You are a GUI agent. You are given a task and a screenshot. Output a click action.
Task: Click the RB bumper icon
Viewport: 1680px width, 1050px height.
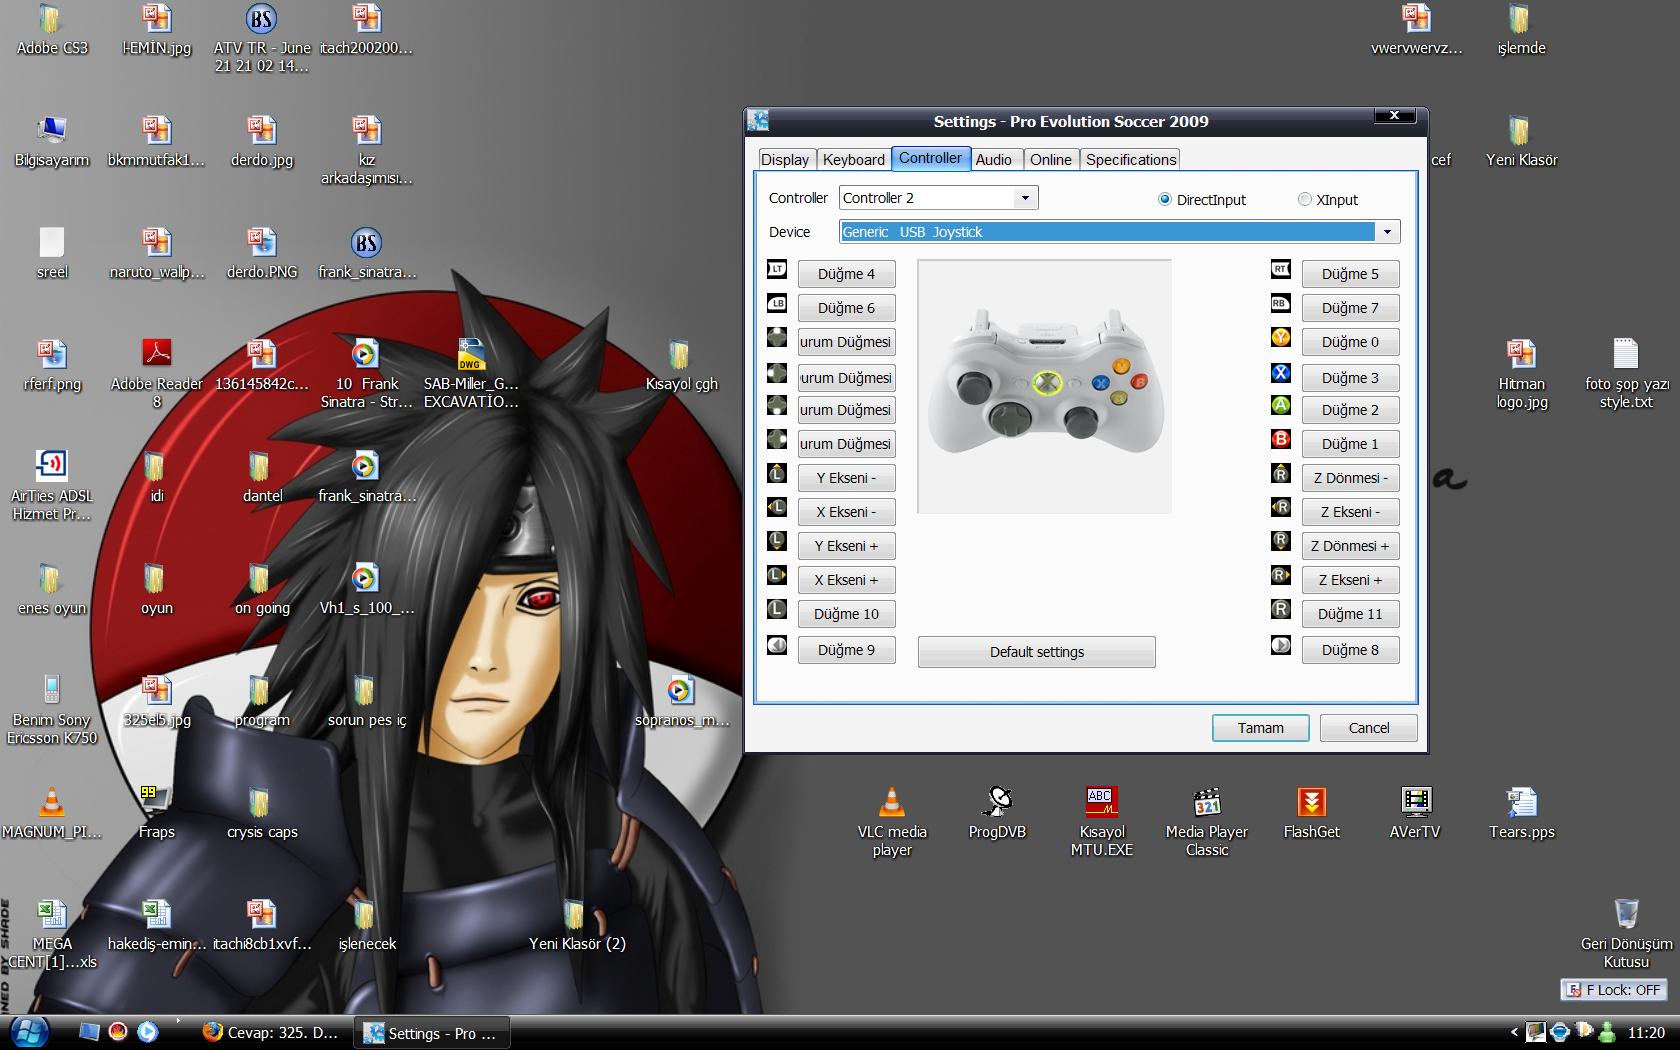1281,304
